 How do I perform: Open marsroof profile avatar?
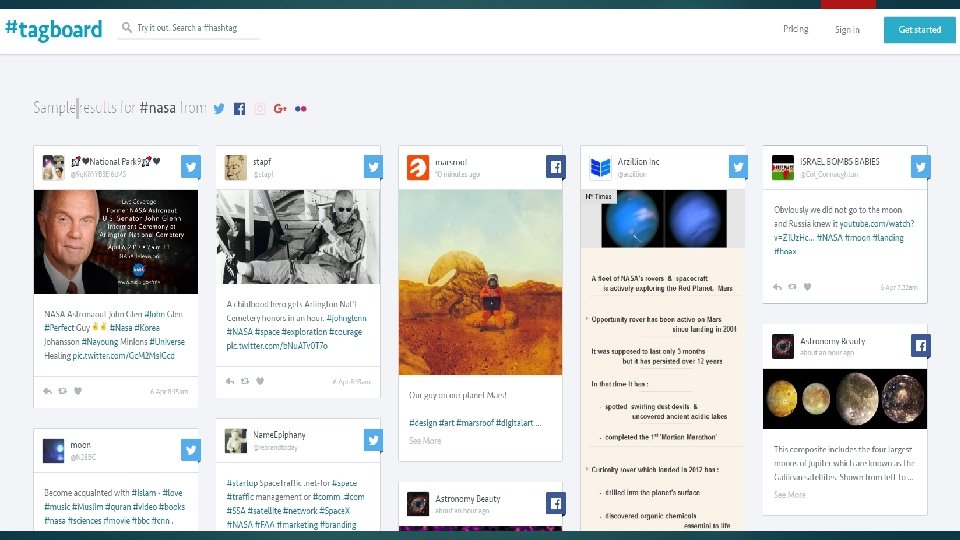[418, 167]
